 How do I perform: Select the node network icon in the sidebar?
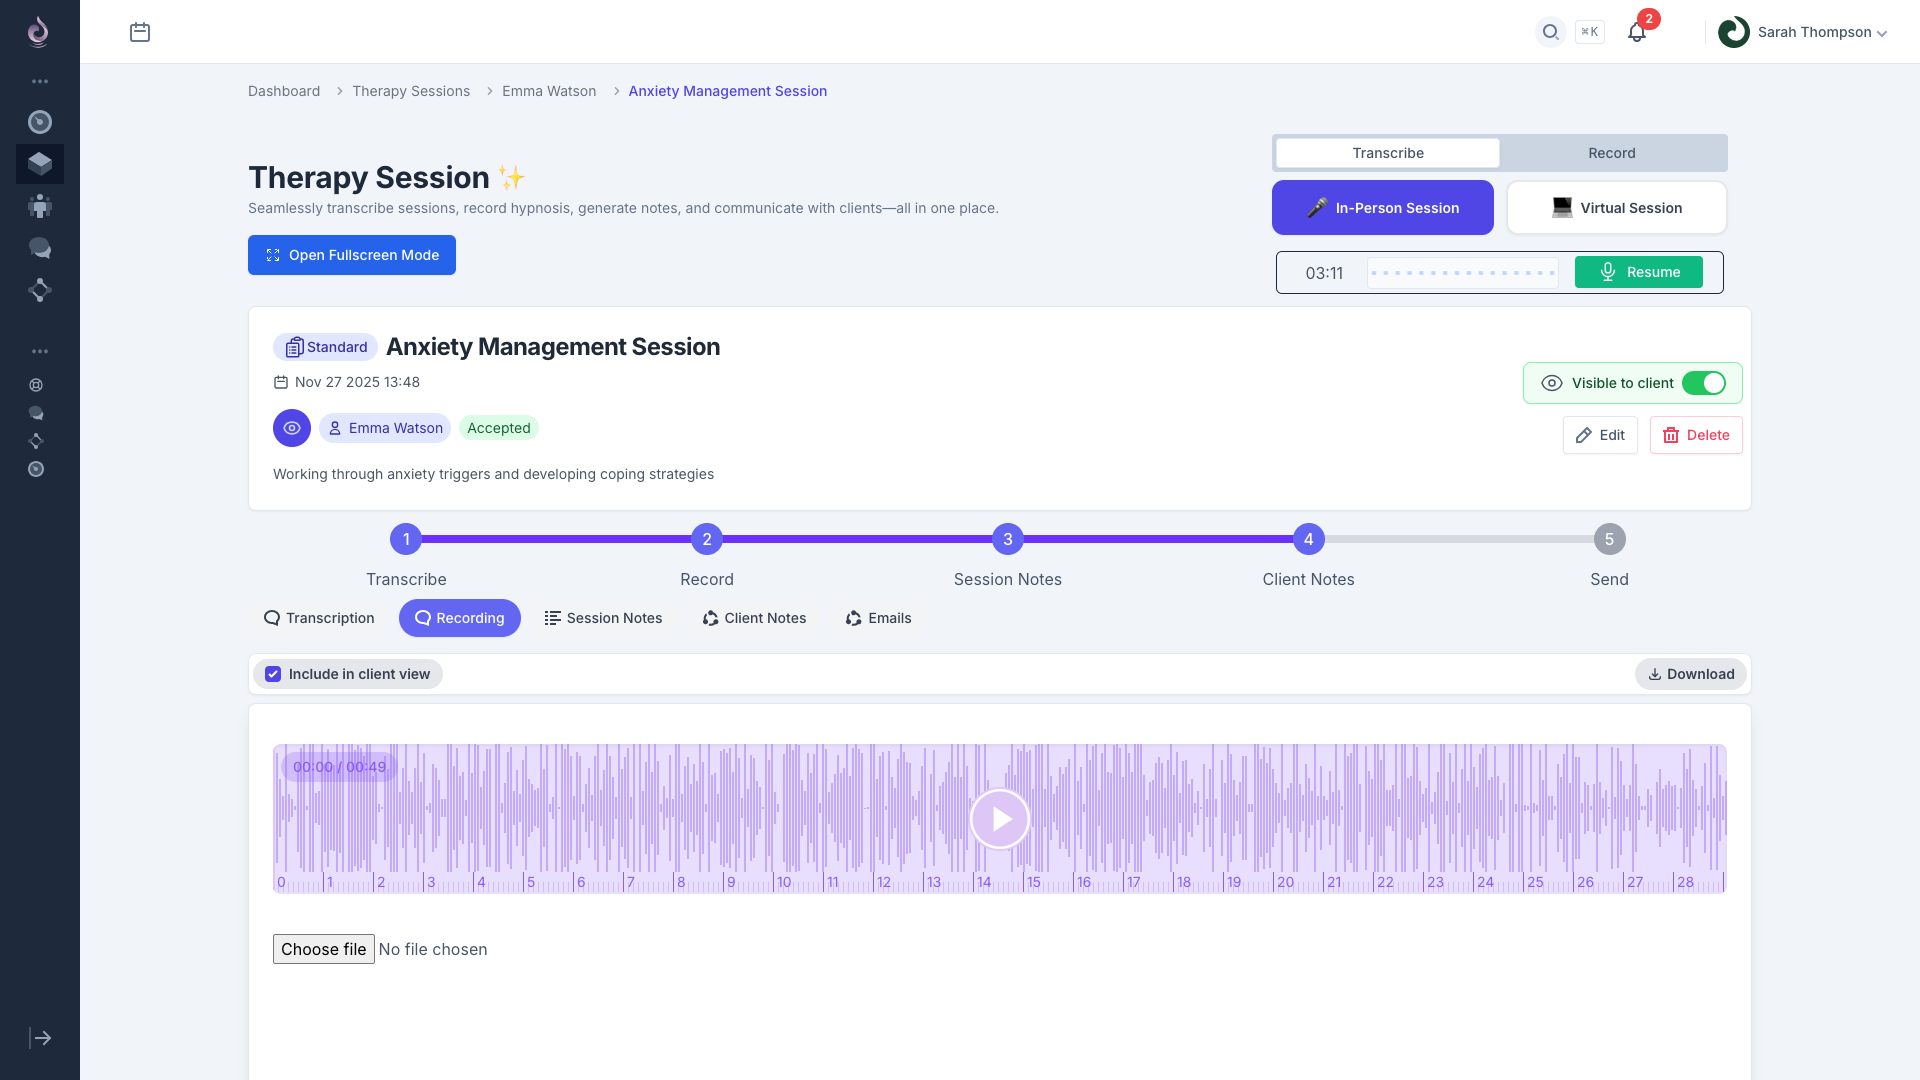click(x=40, y=290)
